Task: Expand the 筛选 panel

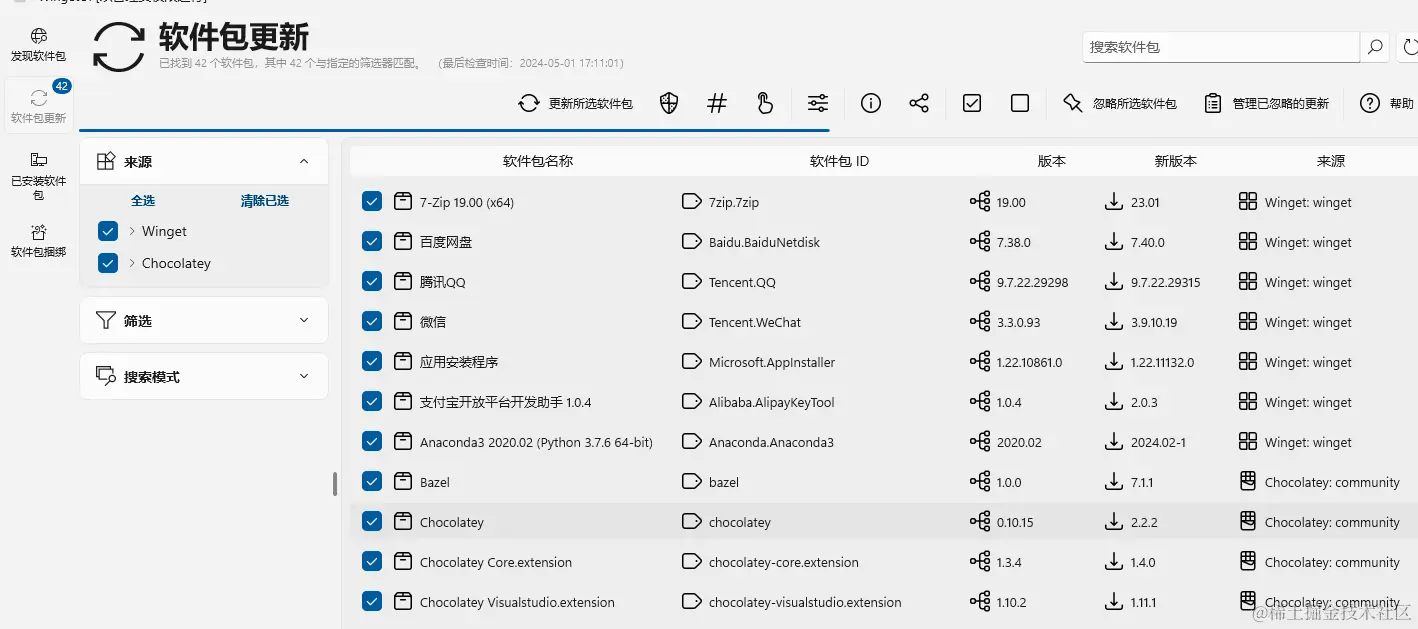Action: [304, 321]
